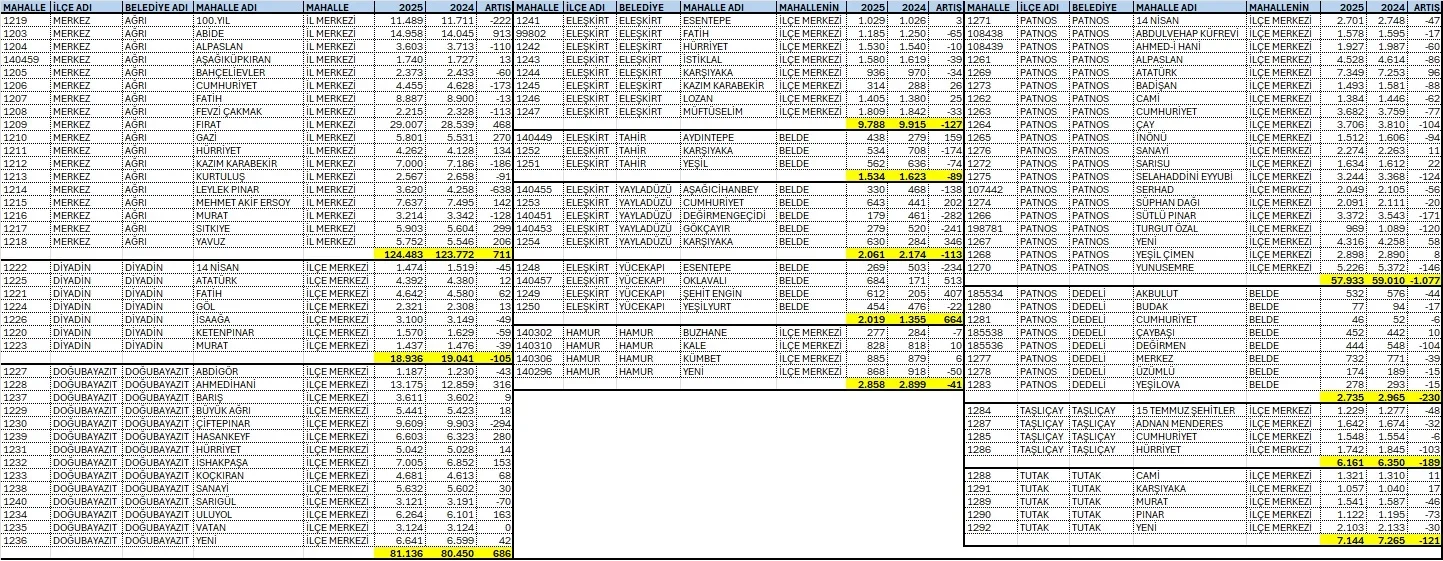Click the code cell 140459
The image size is (1443, 561).
pyautogui.click(x=25, y=59)
